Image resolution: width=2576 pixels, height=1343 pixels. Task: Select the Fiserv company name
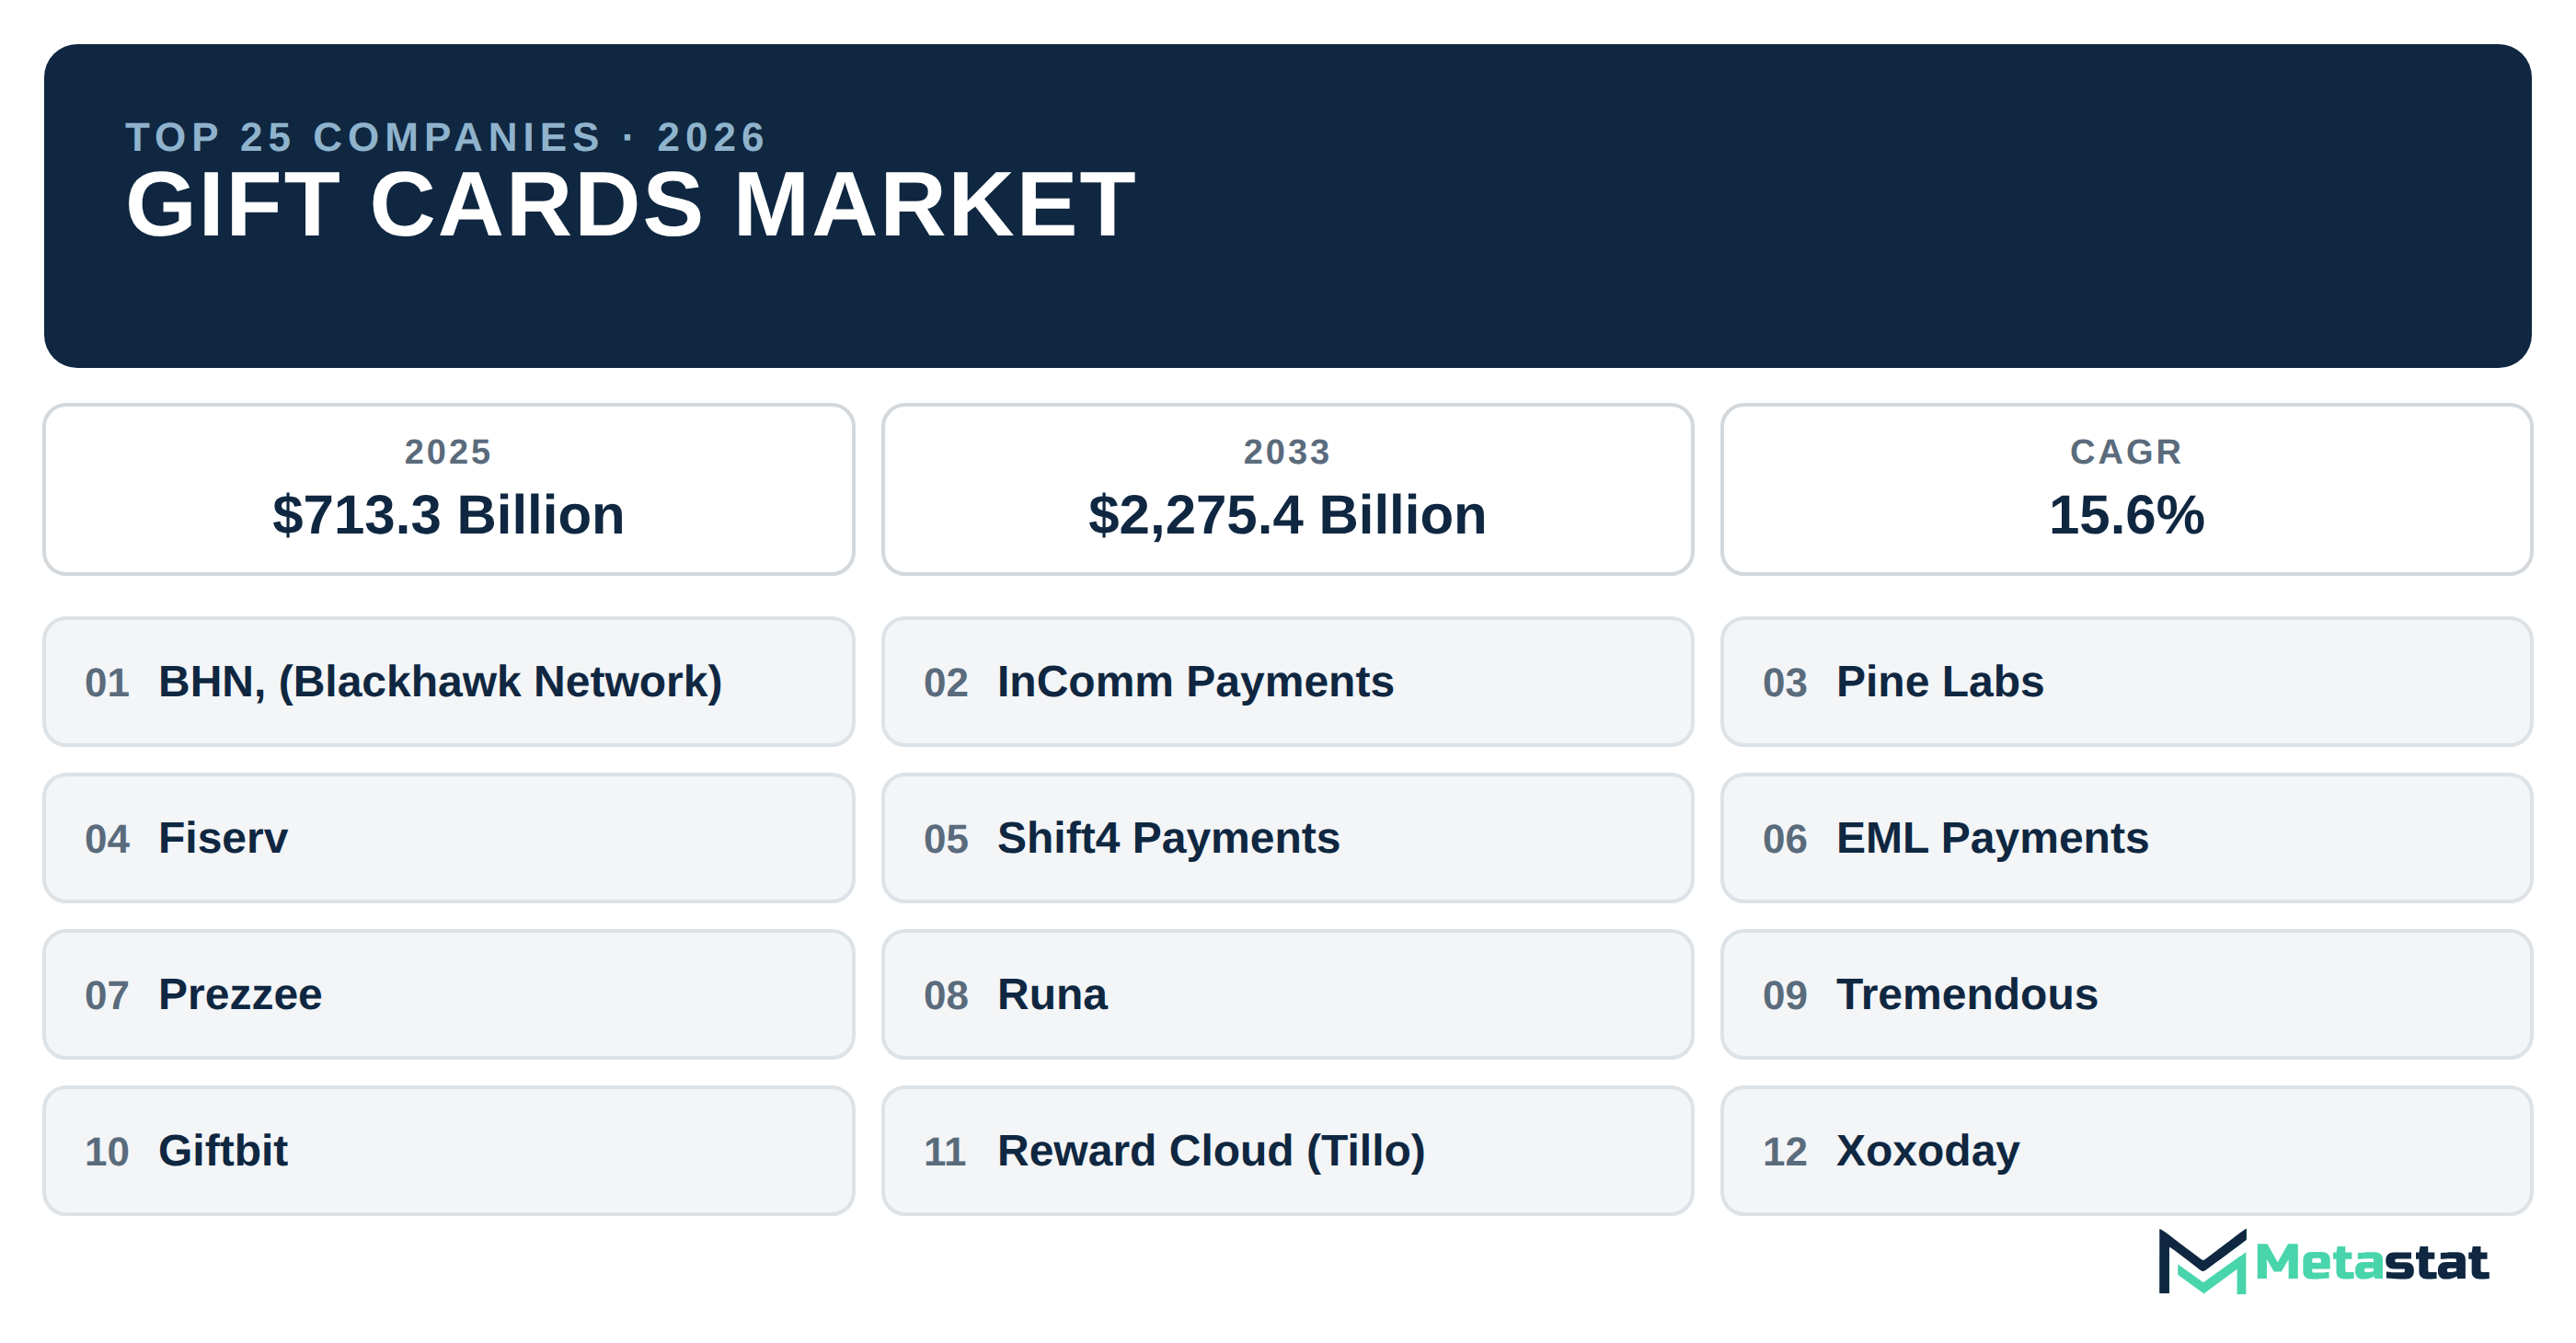pos(223,838)
